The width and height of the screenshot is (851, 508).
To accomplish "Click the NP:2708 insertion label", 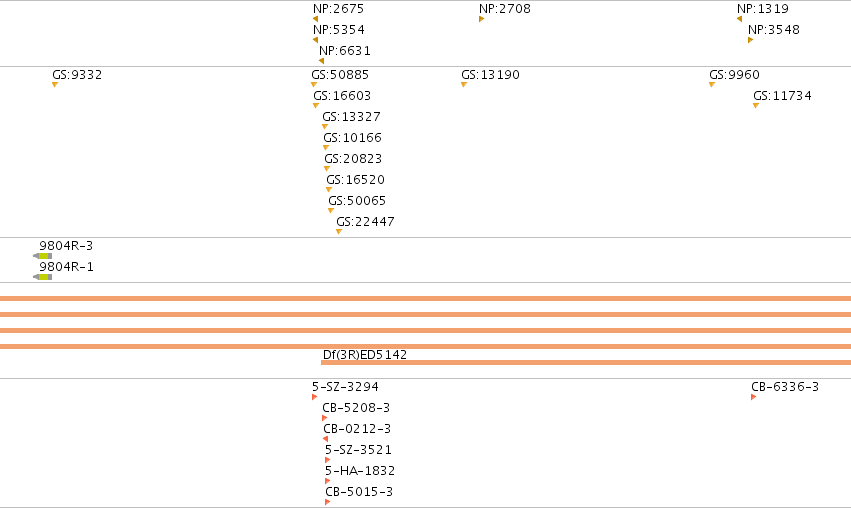I will pos(505,9).
